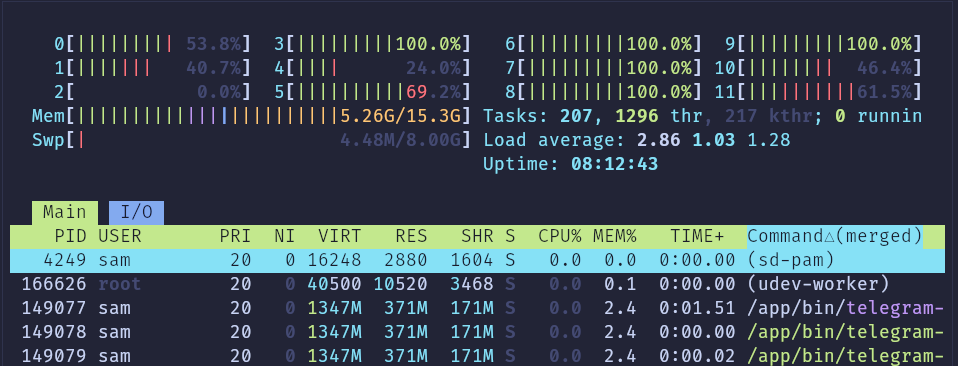Click the SHR value 3468

pyautogui.click(x=472, y=284)
